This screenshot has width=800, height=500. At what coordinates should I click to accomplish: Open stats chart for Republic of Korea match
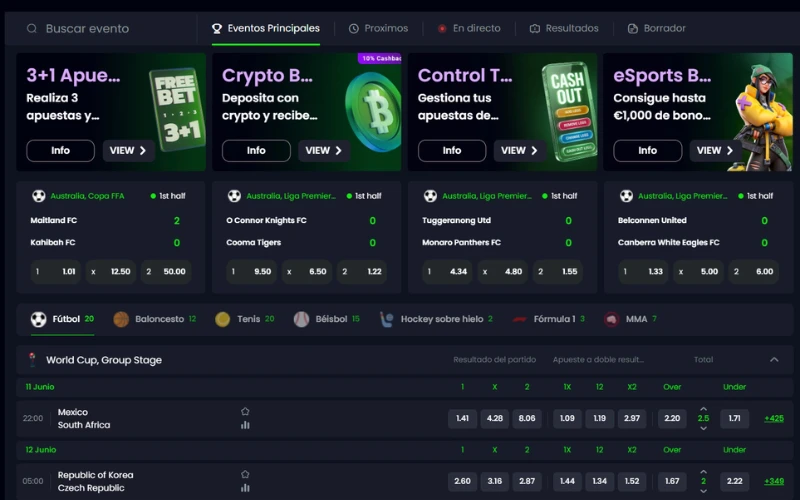click(245, 487)
